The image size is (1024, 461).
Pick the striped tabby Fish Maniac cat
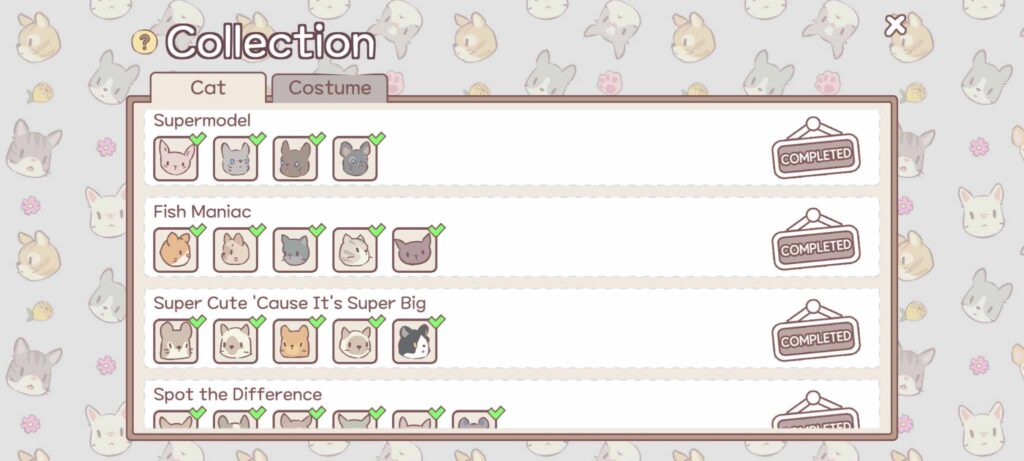(x=355, y=250)
